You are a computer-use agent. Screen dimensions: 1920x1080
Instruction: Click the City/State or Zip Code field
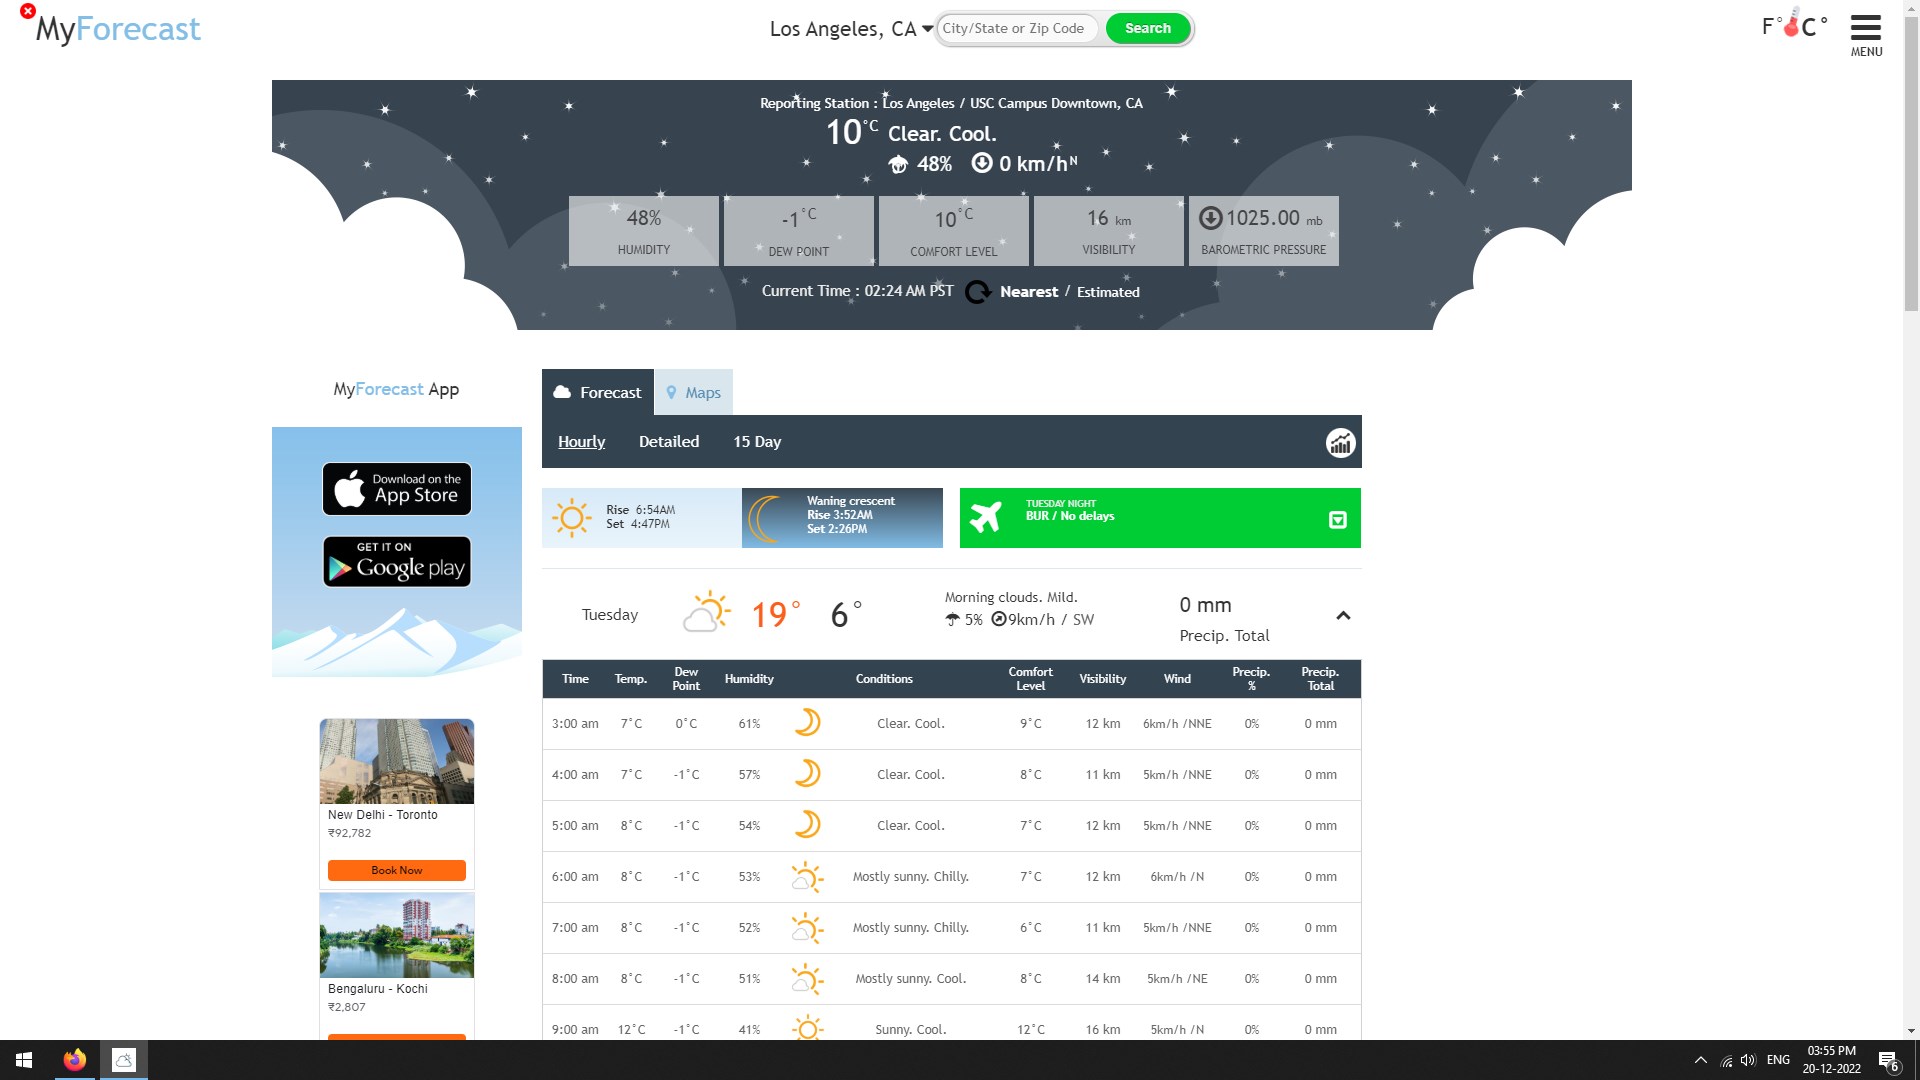[x=1017, y=28]
